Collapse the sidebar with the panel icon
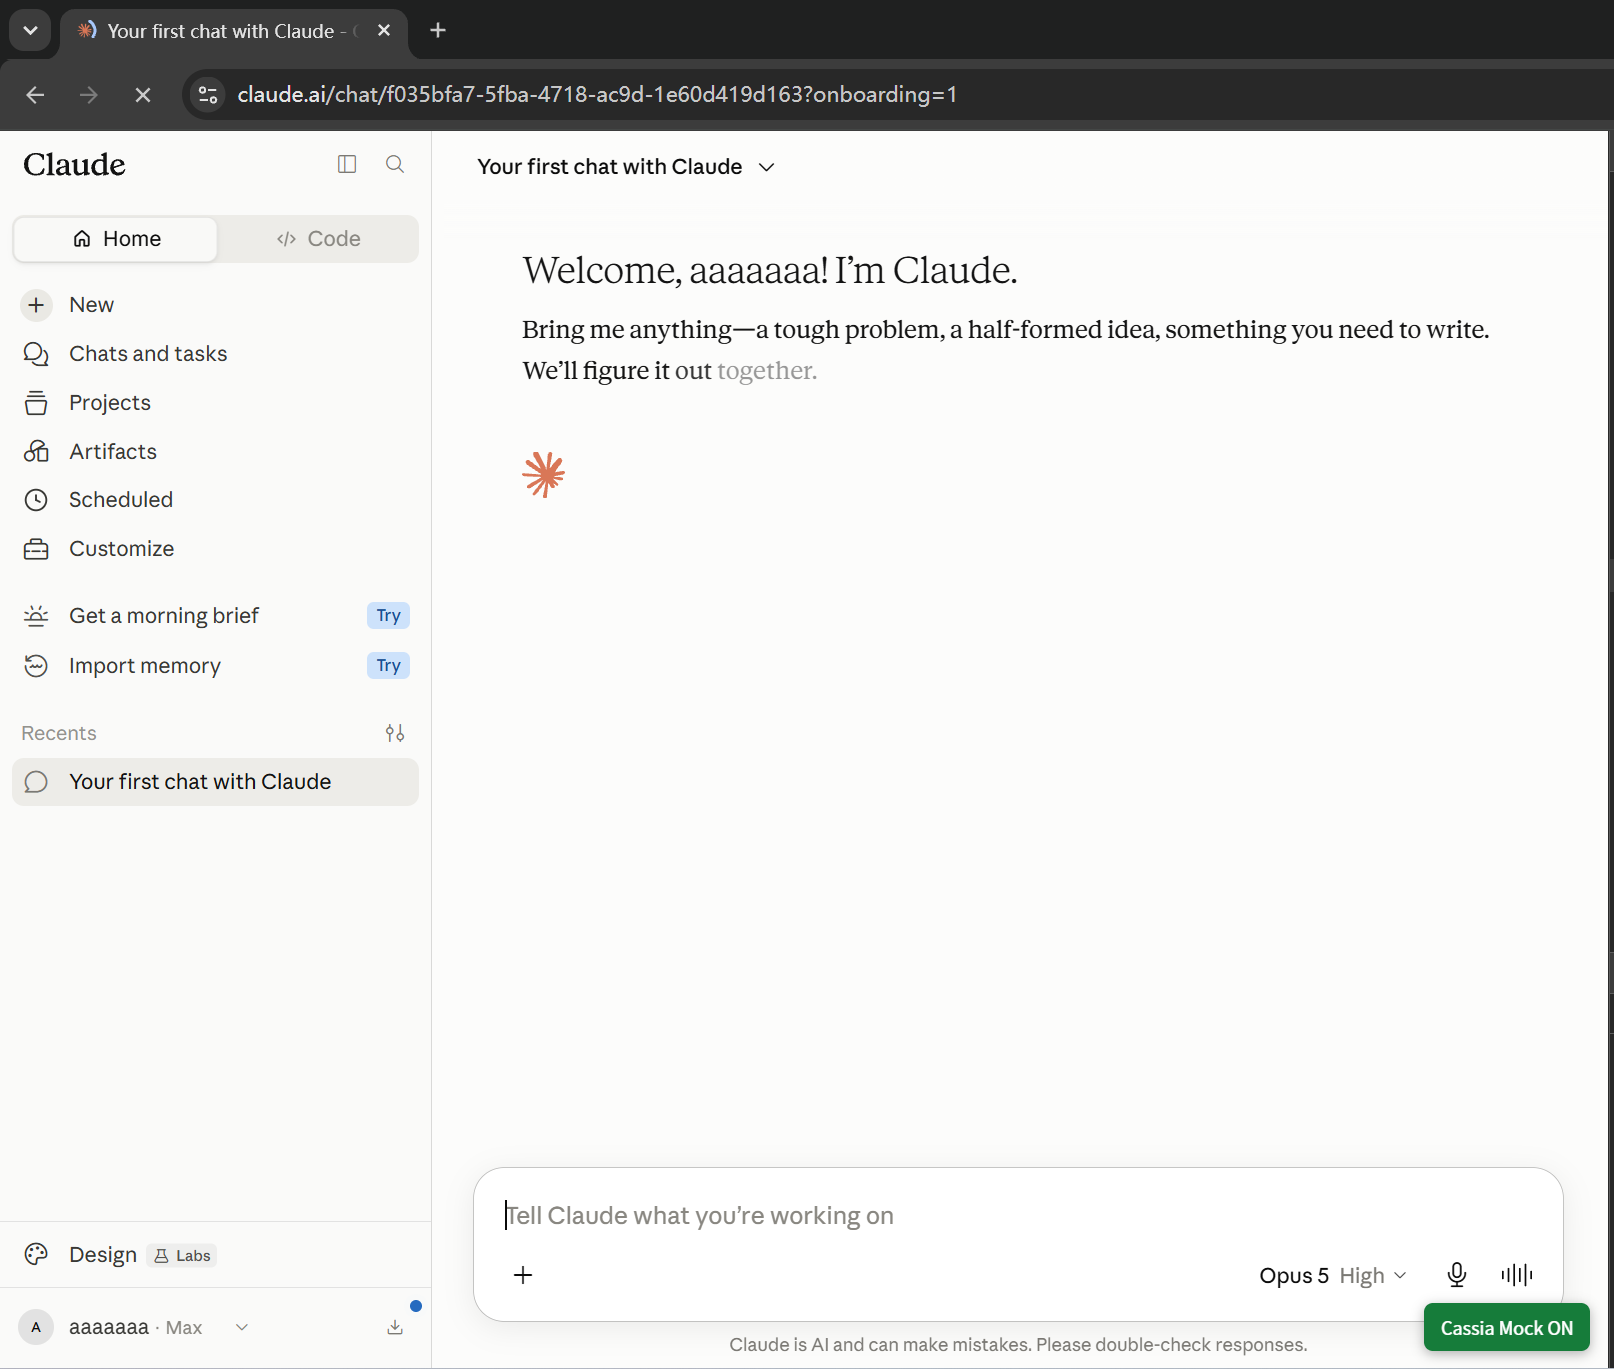1614x1369 pixels. (347, 164)
